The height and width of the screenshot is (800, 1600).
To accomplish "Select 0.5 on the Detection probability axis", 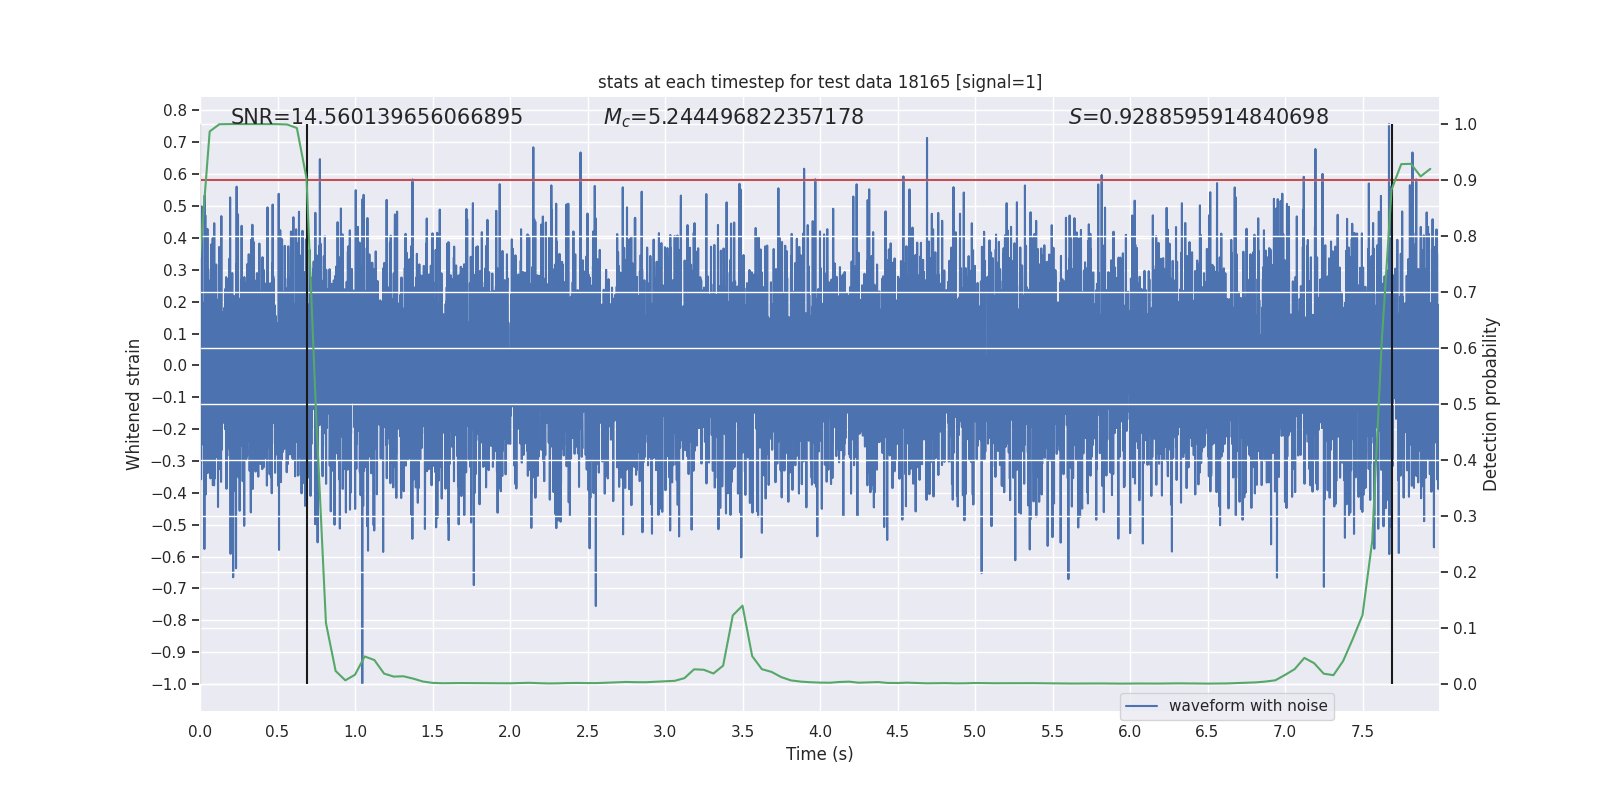I will [x=1465, y=405].
